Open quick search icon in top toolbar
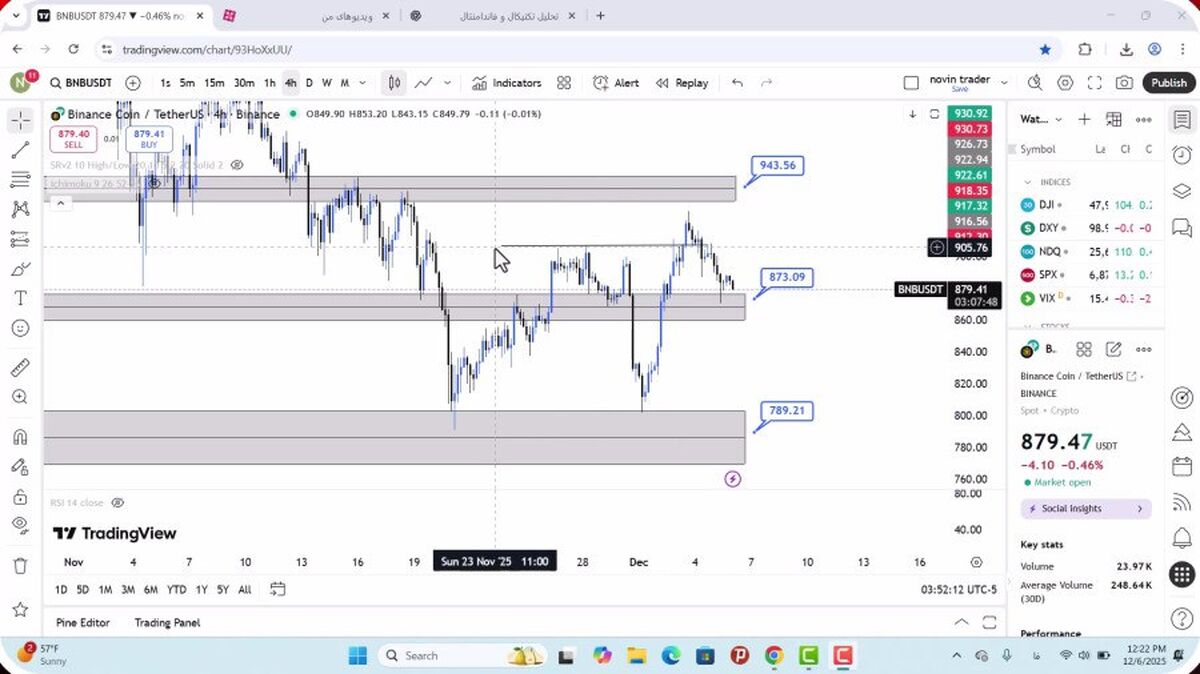The height and width of the screenshot is (674, 1200). (x=1035, y=83)
